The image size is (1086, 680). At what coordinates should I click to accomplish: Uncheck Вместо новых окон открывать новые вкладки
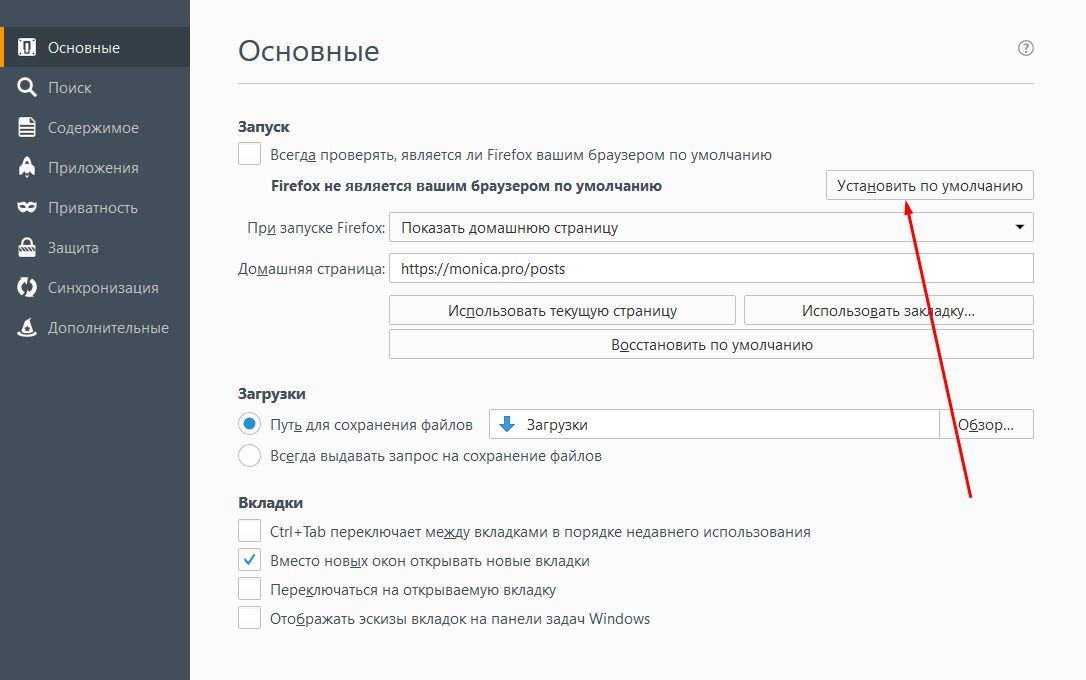249,560
